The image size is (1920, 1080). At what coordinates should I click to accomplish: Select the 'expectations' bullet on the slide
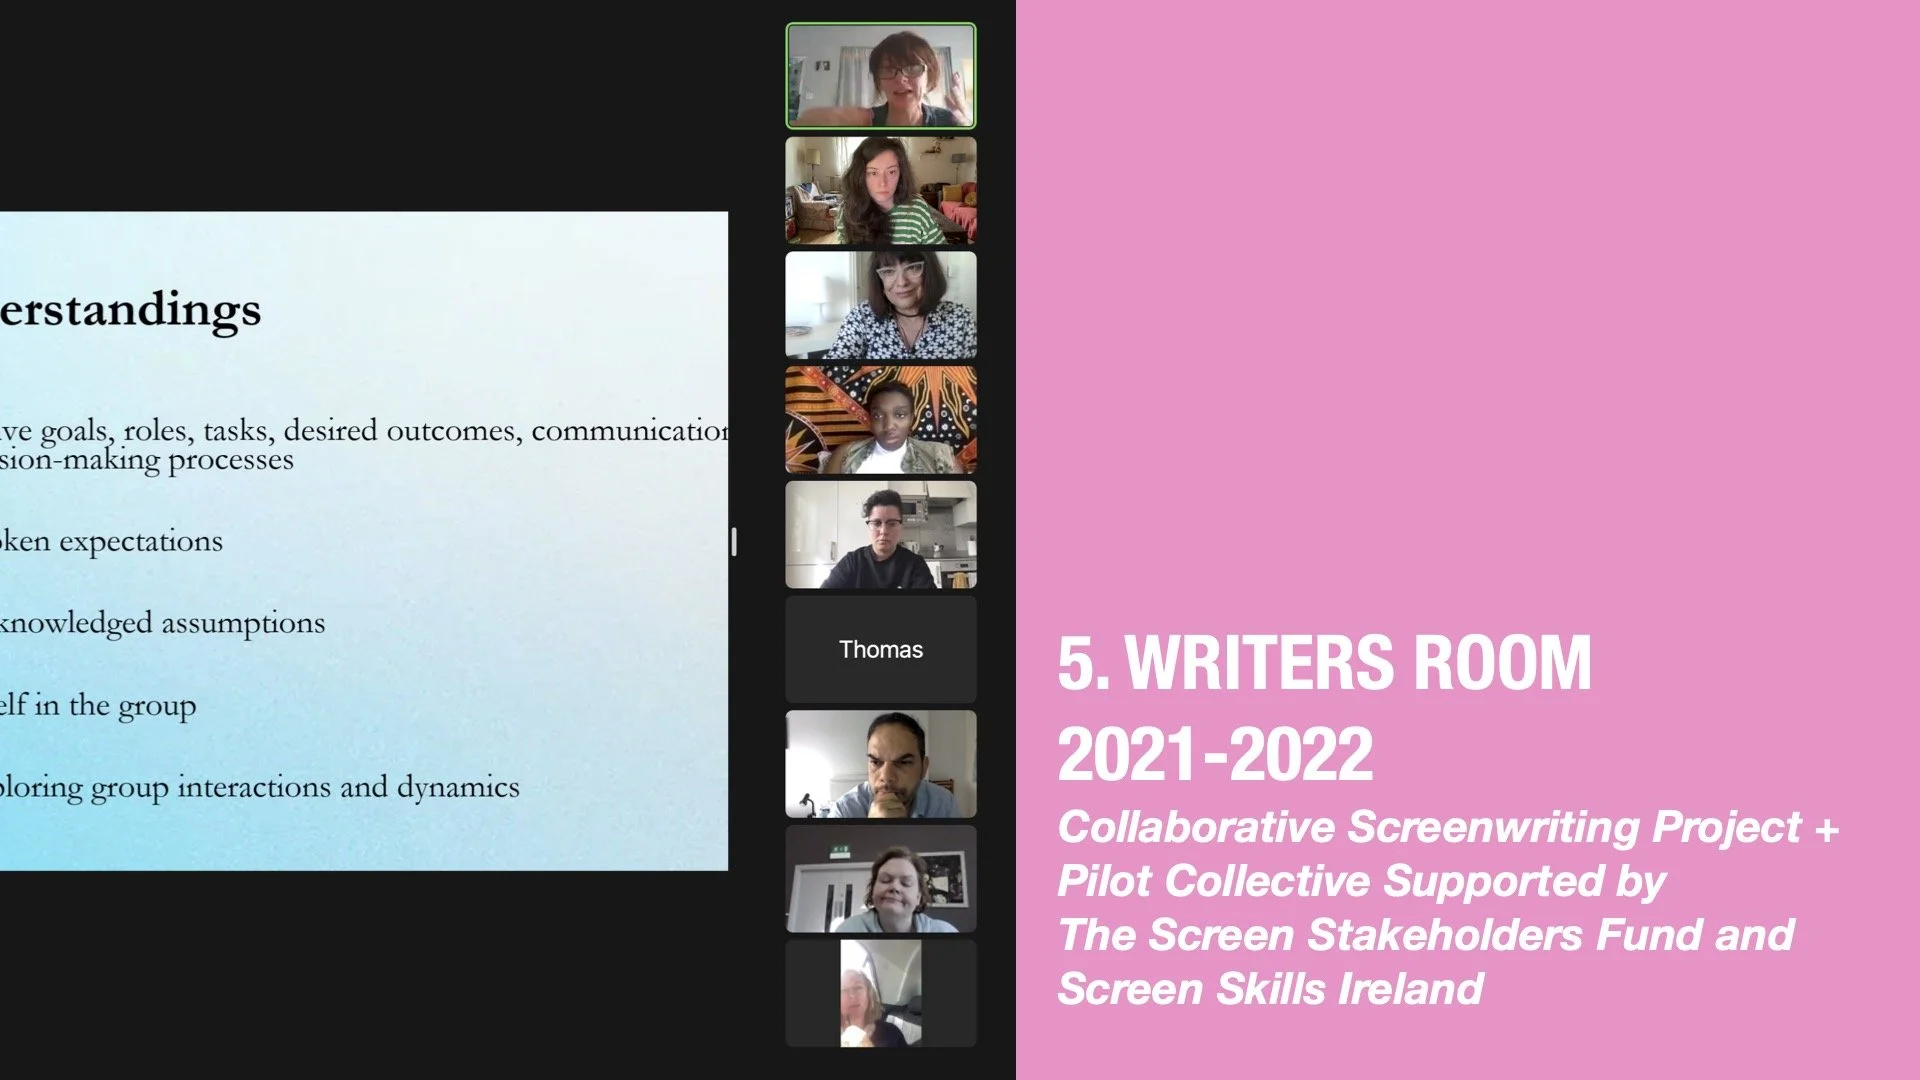click(x=112, y=541)
